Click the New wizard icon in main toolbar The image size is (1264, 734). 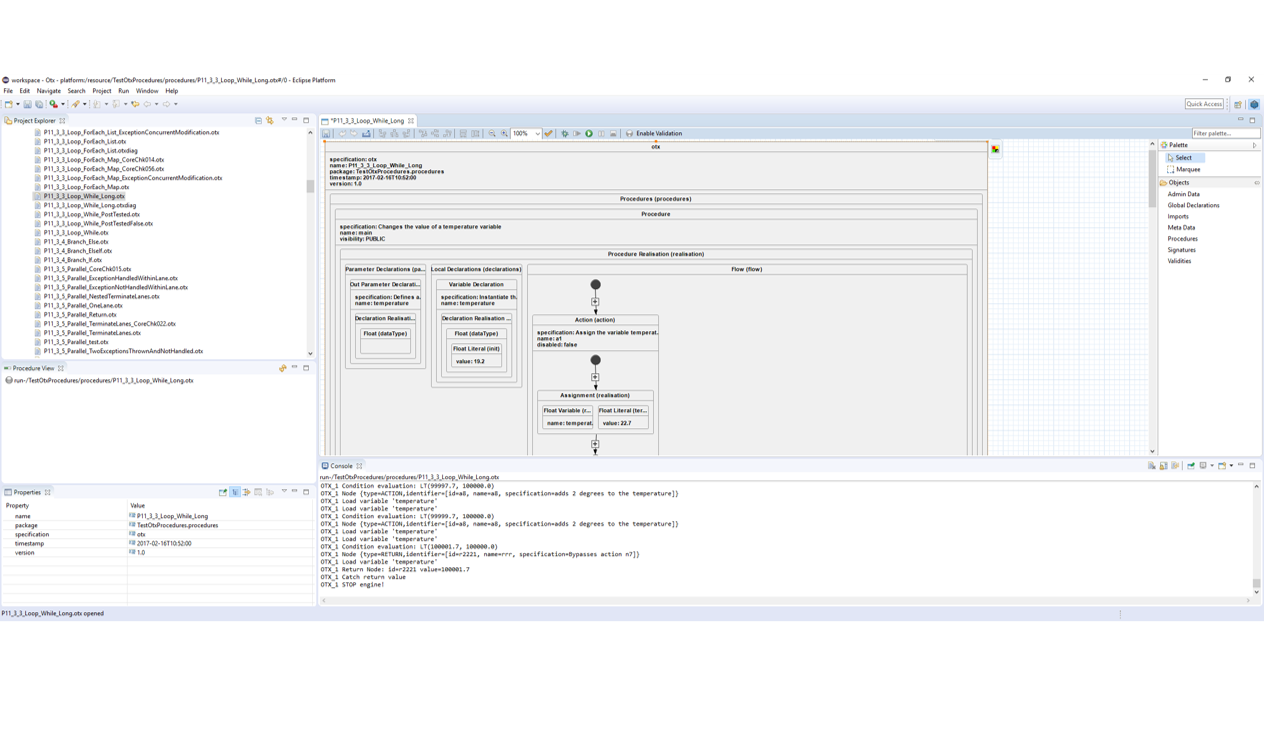tap(9, 104)
